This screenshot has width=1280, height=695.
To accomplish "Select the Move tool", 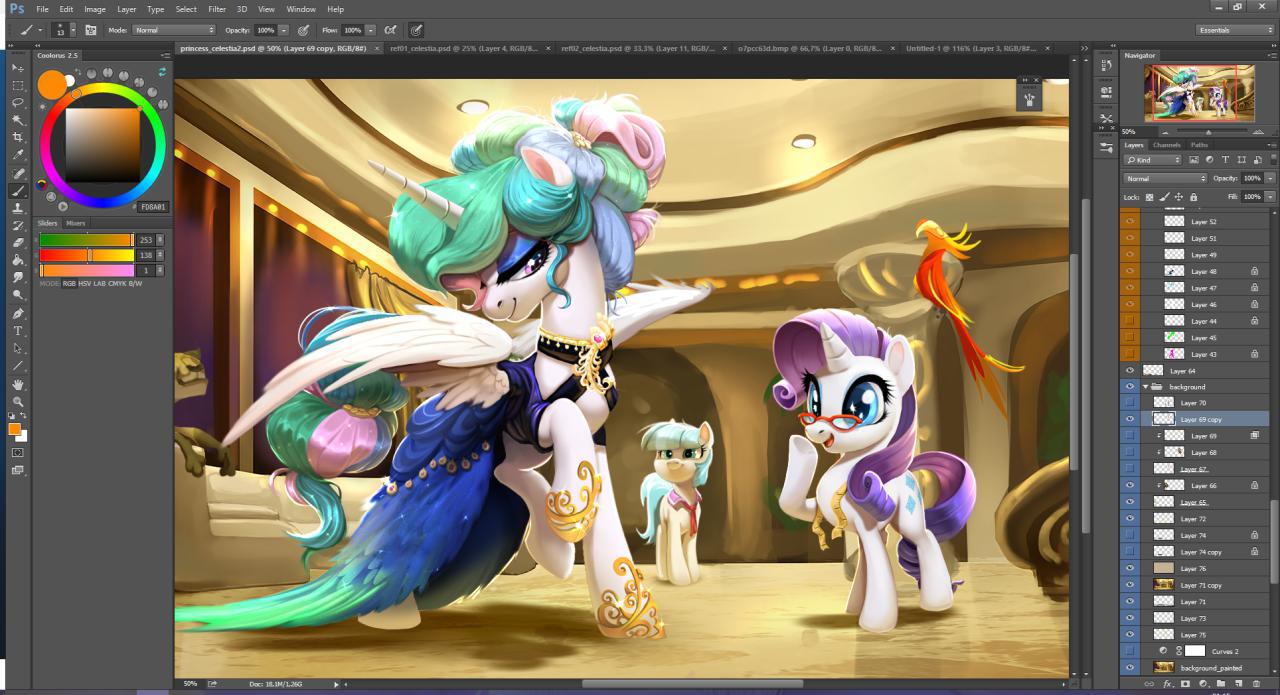I will click(18, 67).
